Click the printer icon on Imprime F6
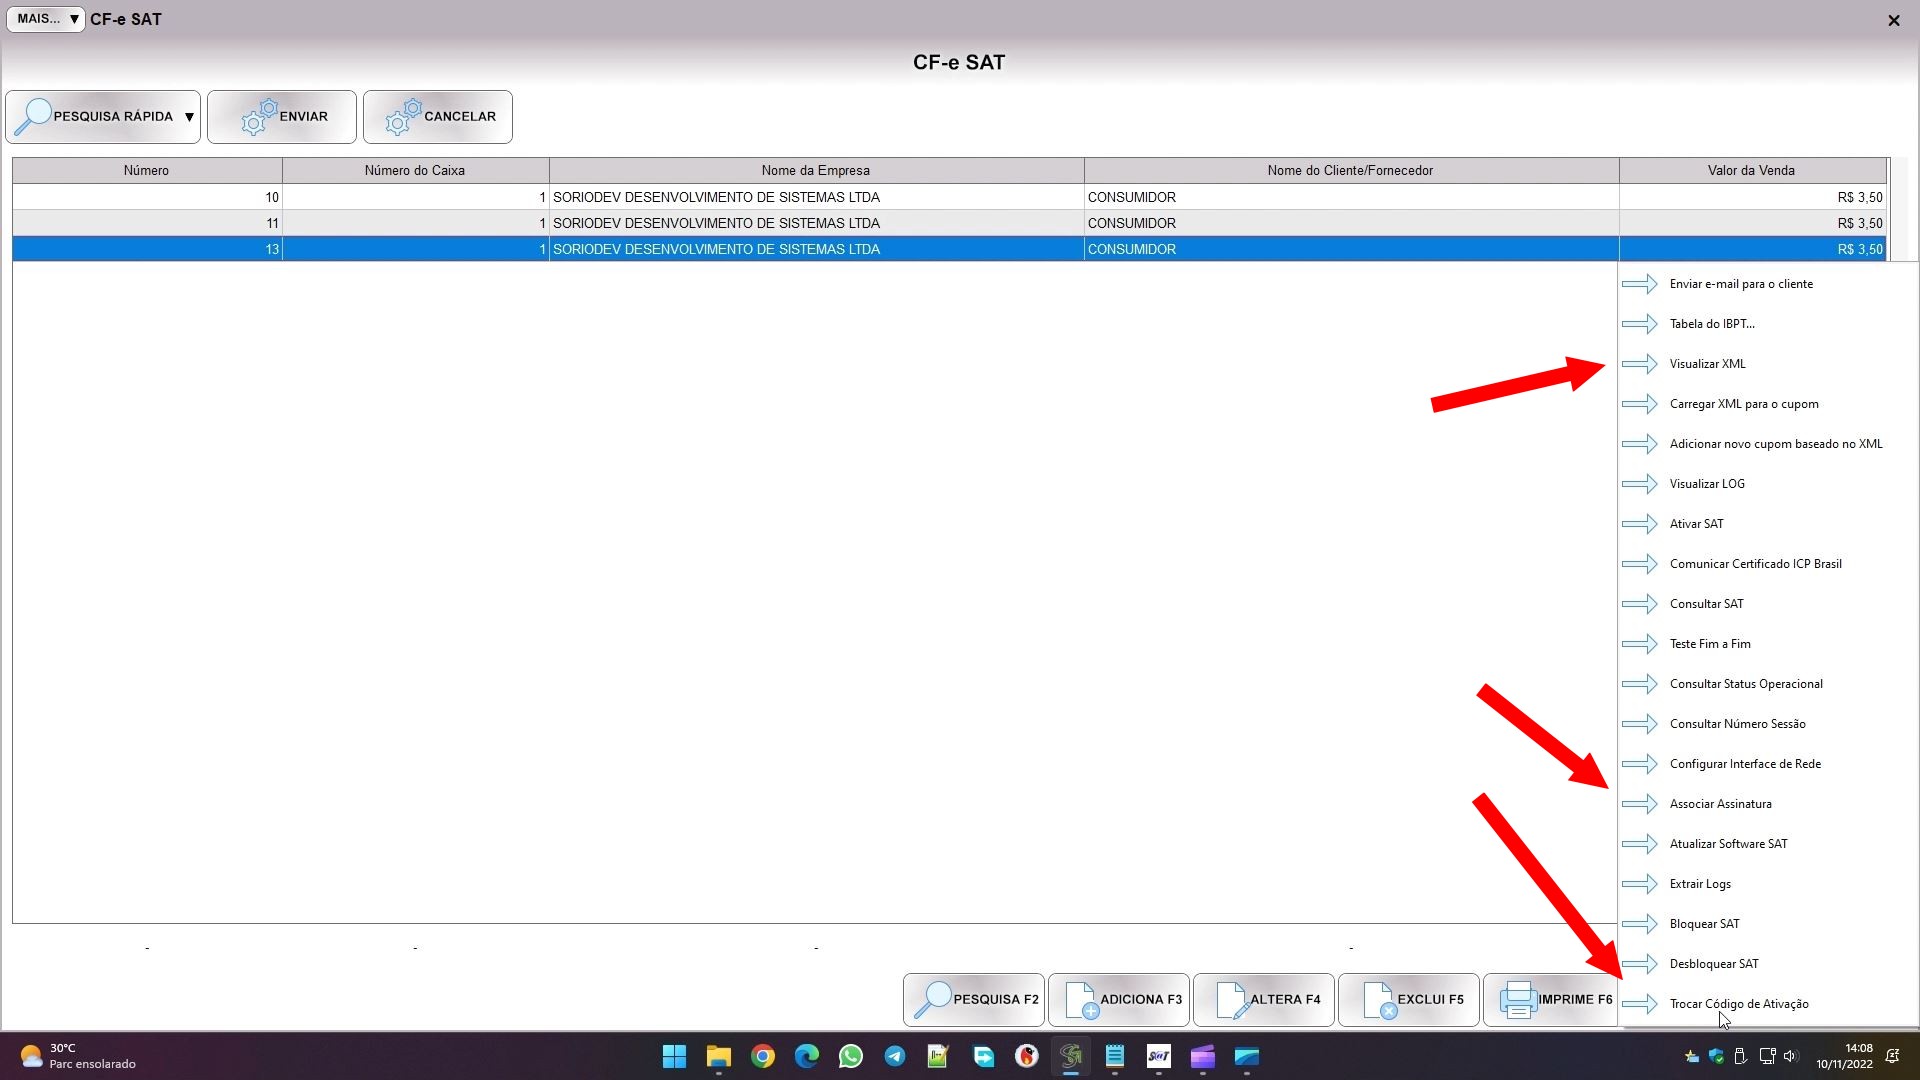Image resolution: width=1920 pixels, height=1080 pixels. pos(1518,1000)
